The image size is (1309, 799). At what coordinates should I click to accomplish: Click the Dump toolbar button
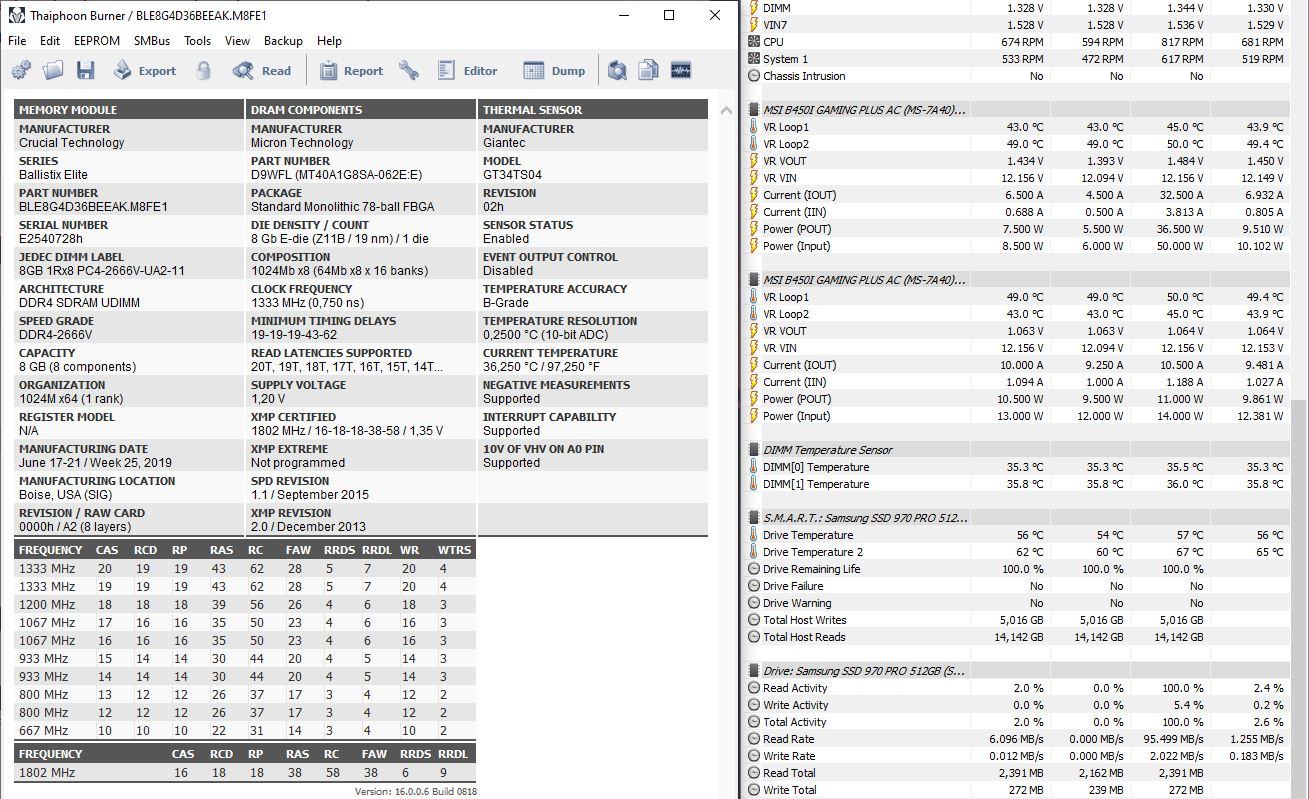coord(554,70)
